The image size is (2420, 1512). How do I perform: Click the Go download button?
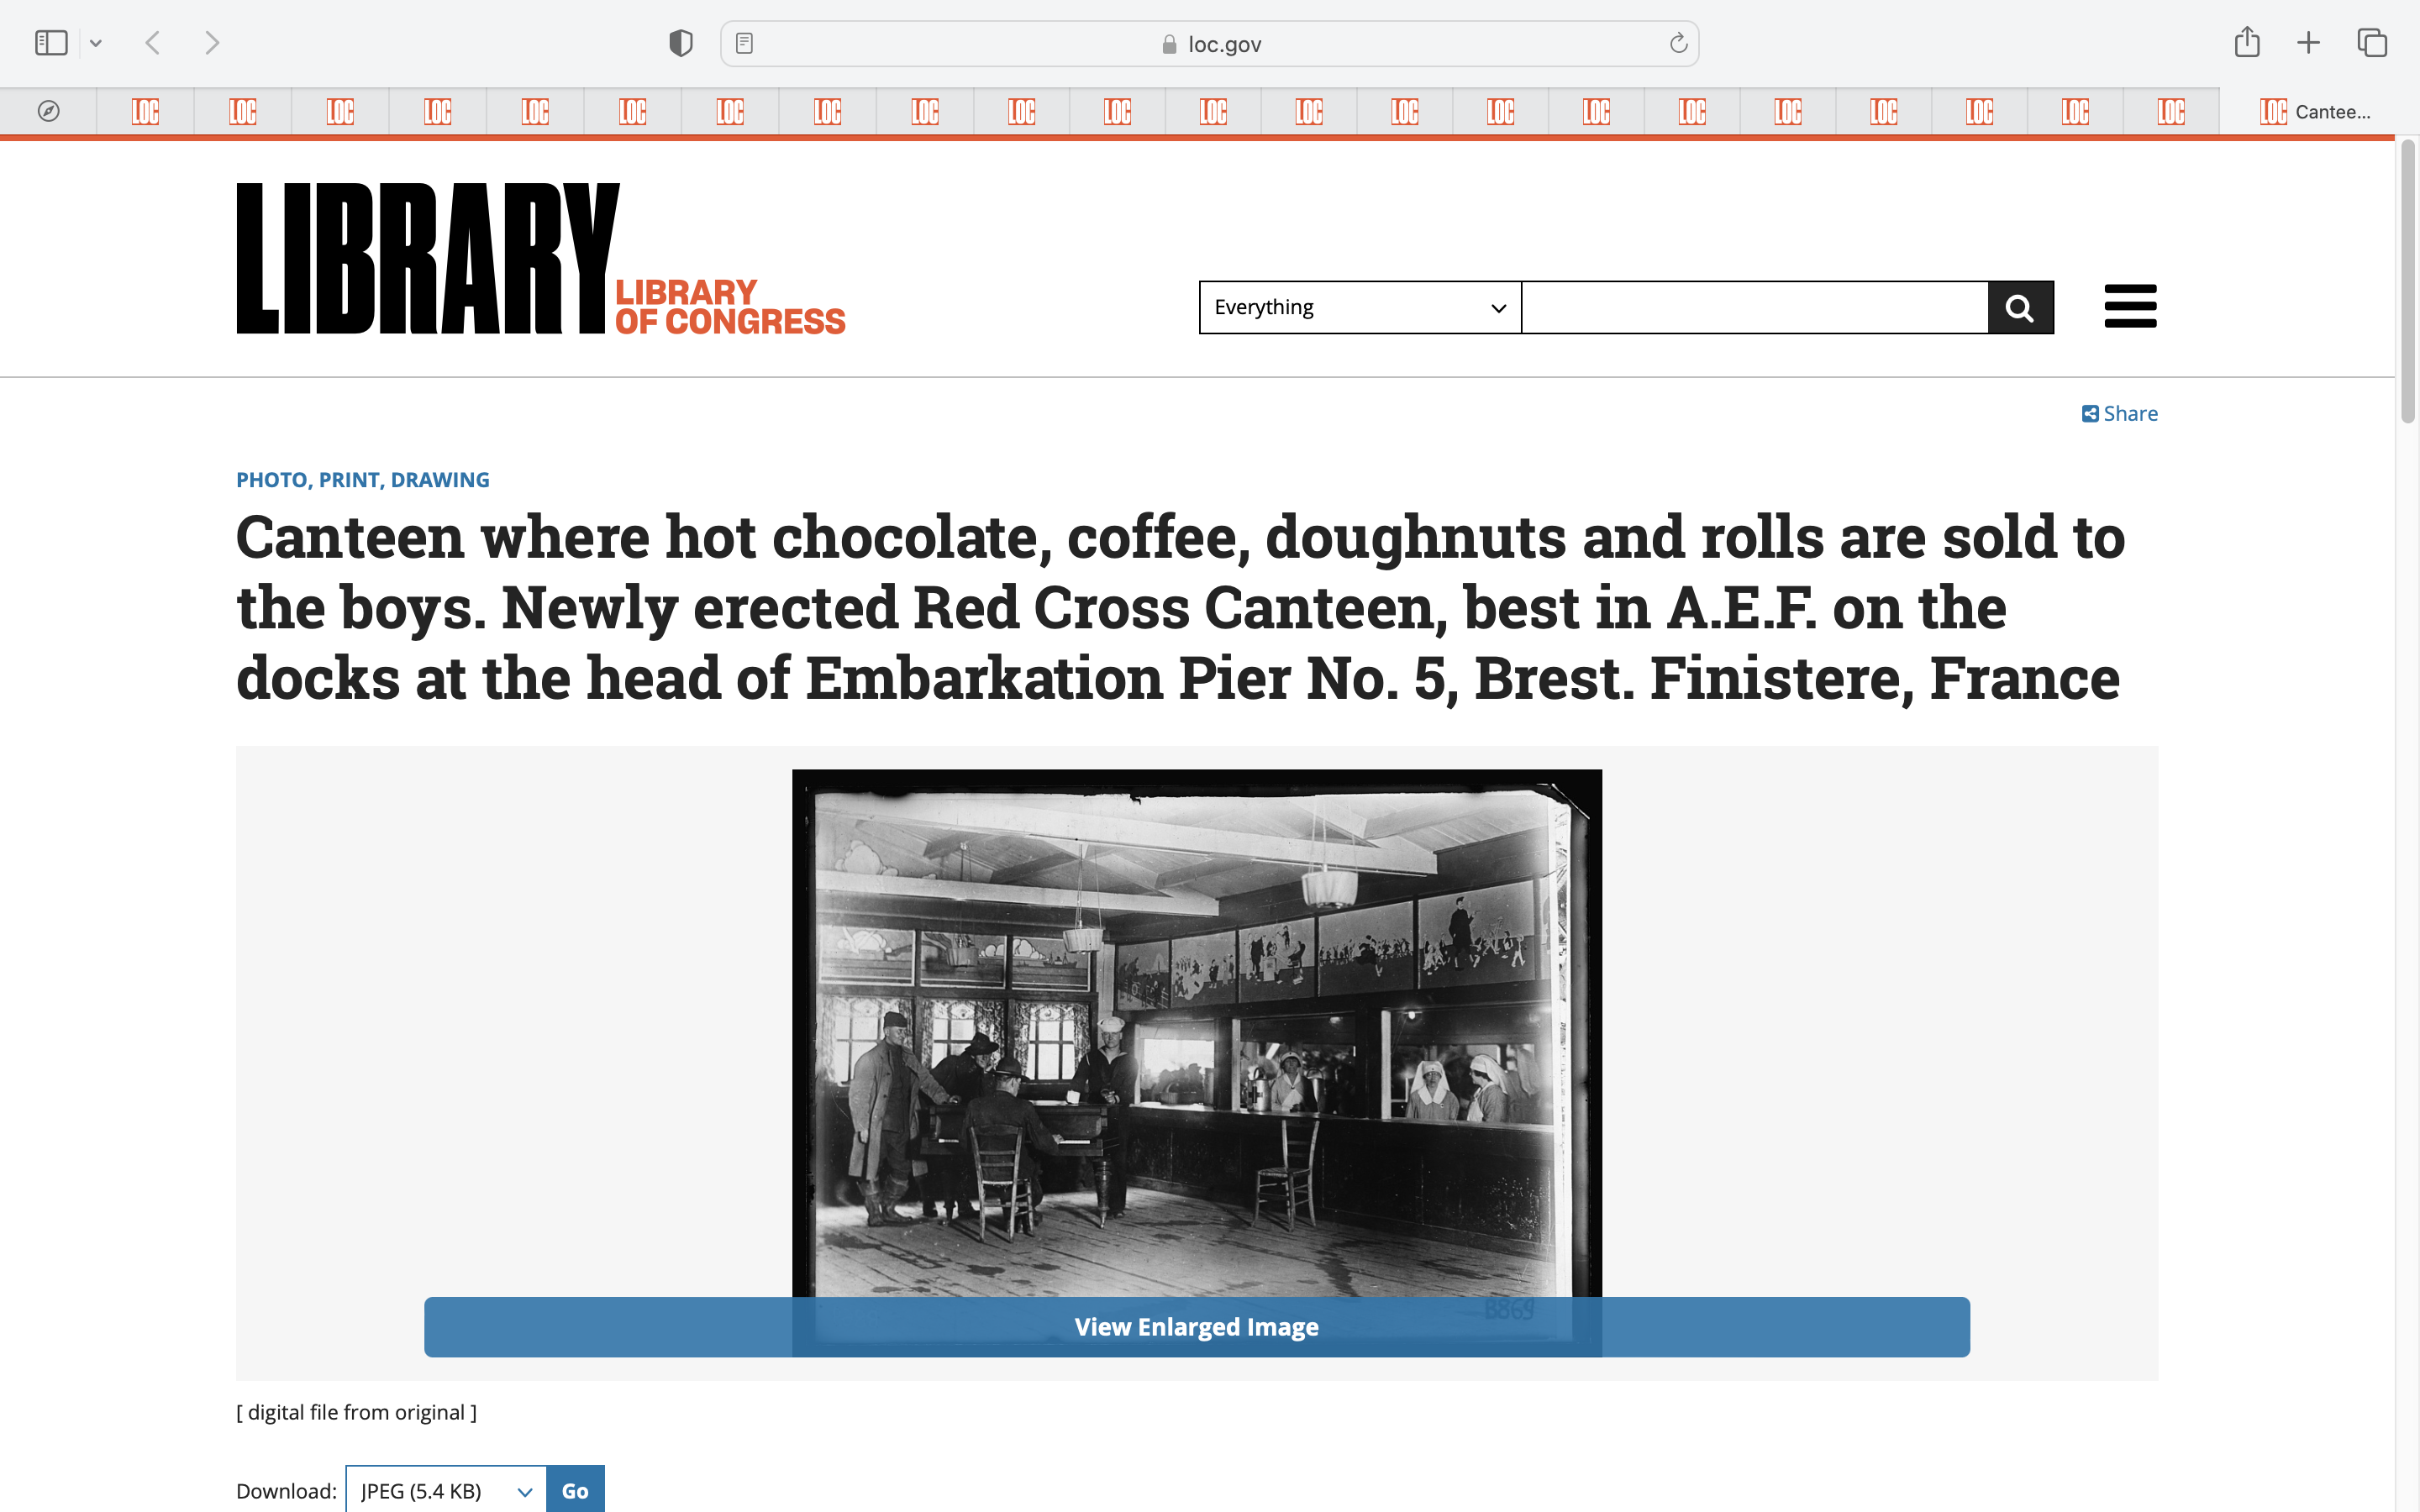click(x=575, y=1490)
